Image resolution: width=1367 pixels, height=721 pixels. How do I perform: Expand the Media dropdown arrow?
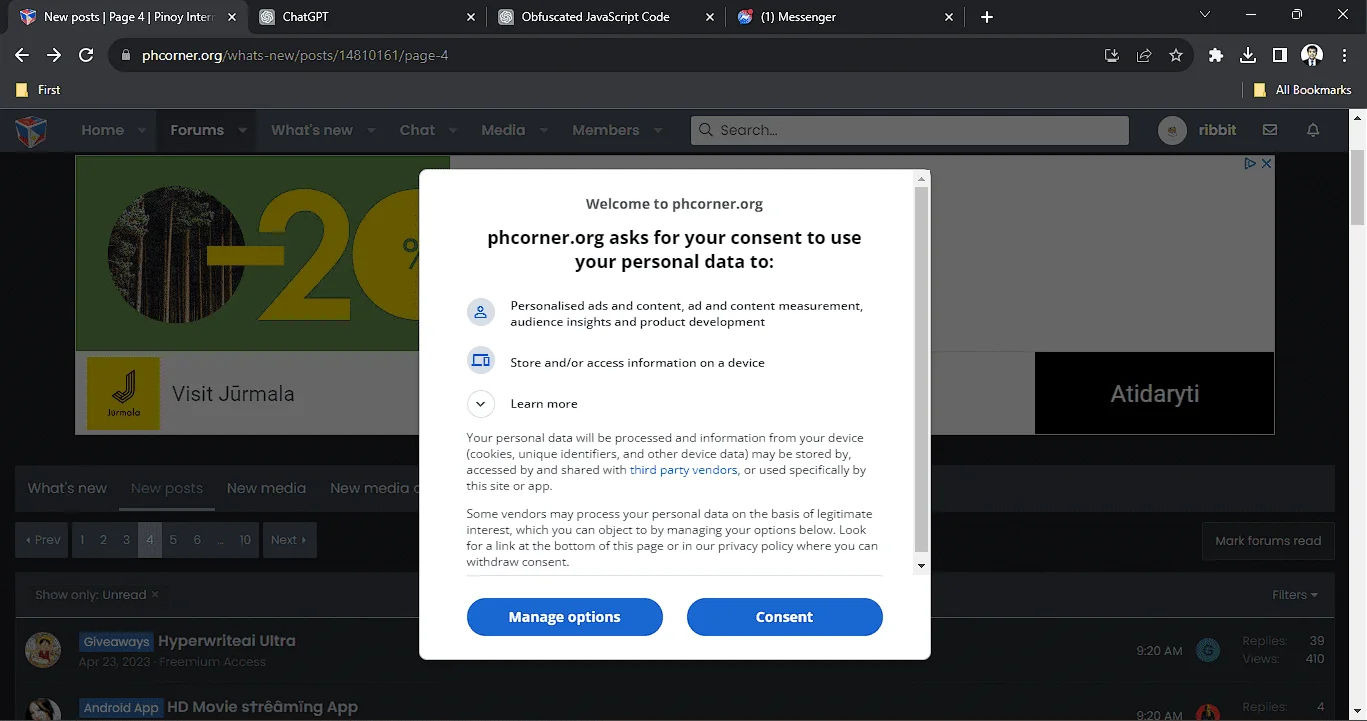click(544, 130)
